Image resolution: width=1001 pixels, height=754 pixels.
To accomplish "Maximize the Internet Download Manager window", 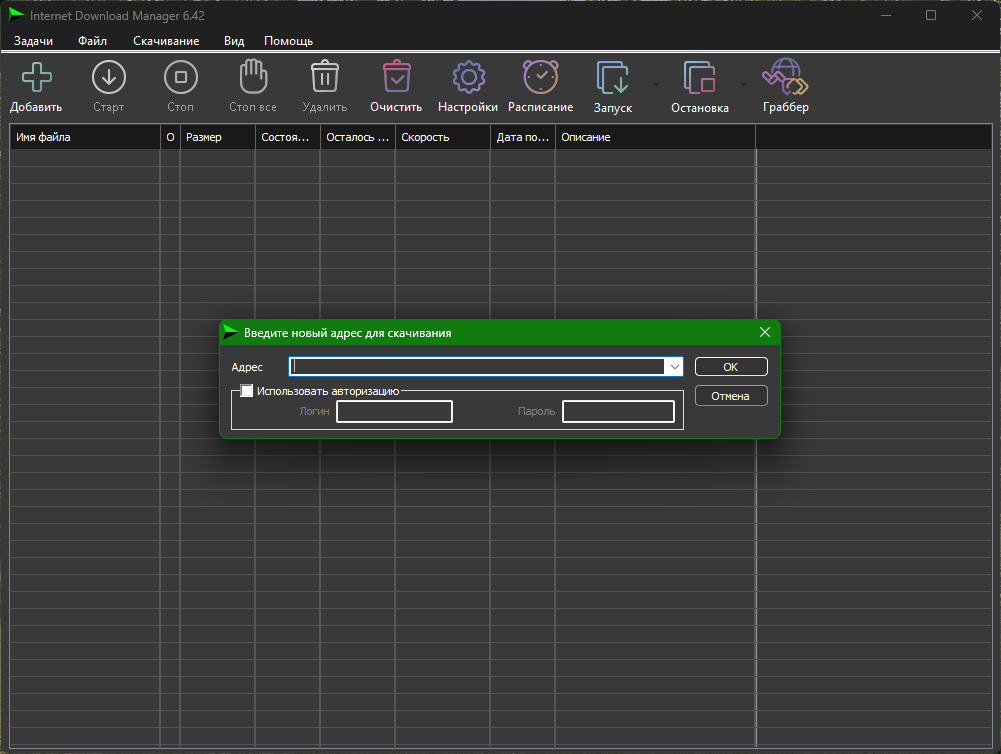I will pos(931,15).
